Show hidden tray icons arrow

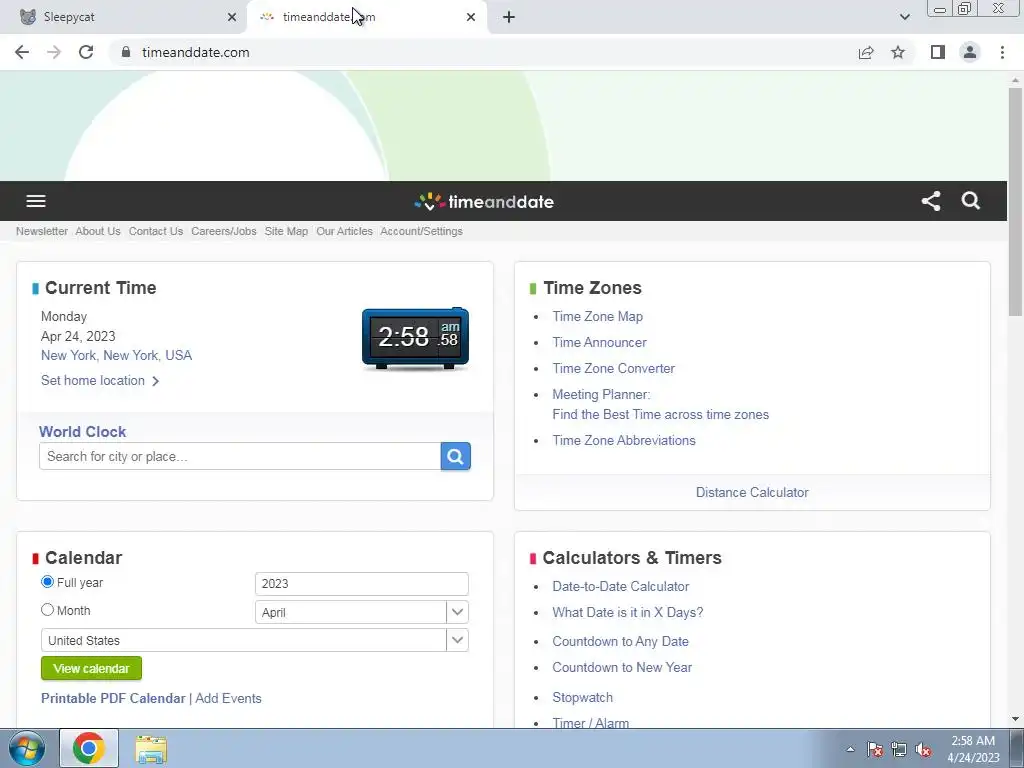coord(850,749)
